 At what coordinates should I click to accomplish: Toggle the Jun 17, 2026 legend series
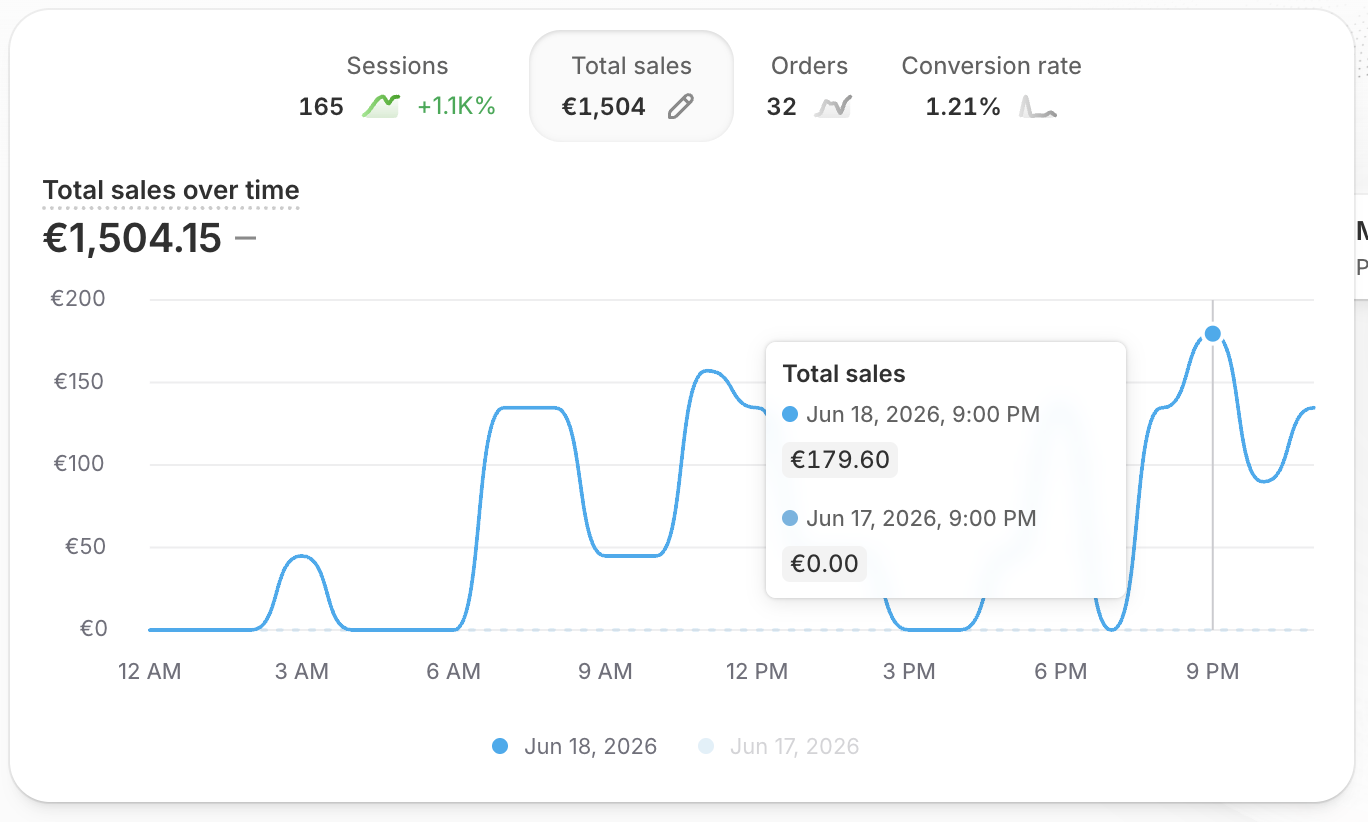coord(779,746)
